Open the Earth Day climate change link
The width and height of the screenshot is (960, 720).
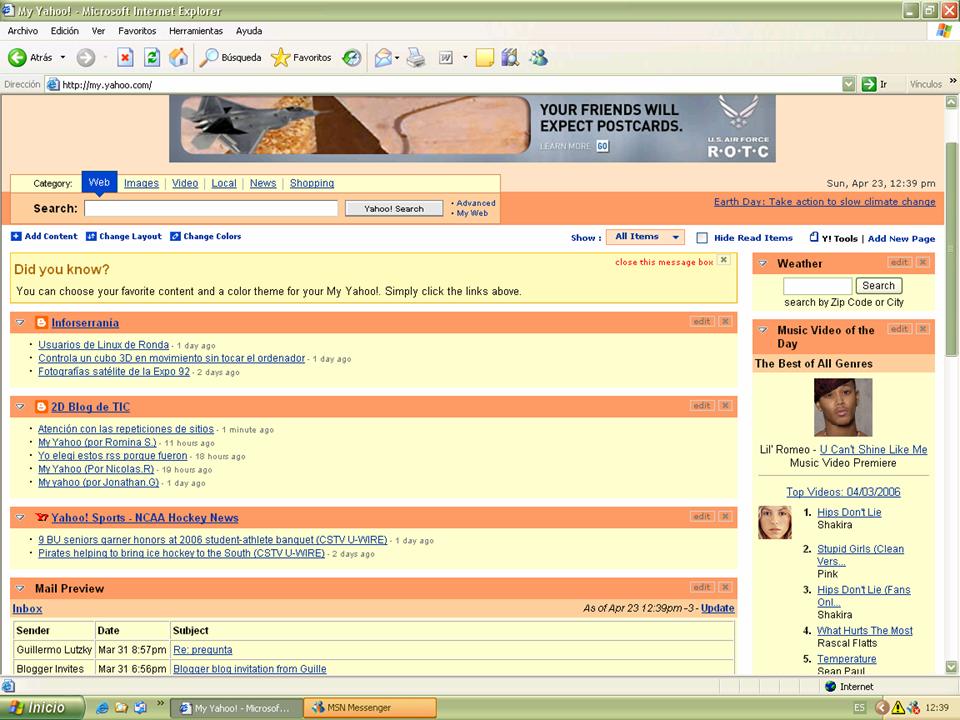click(x=824, y=201)
